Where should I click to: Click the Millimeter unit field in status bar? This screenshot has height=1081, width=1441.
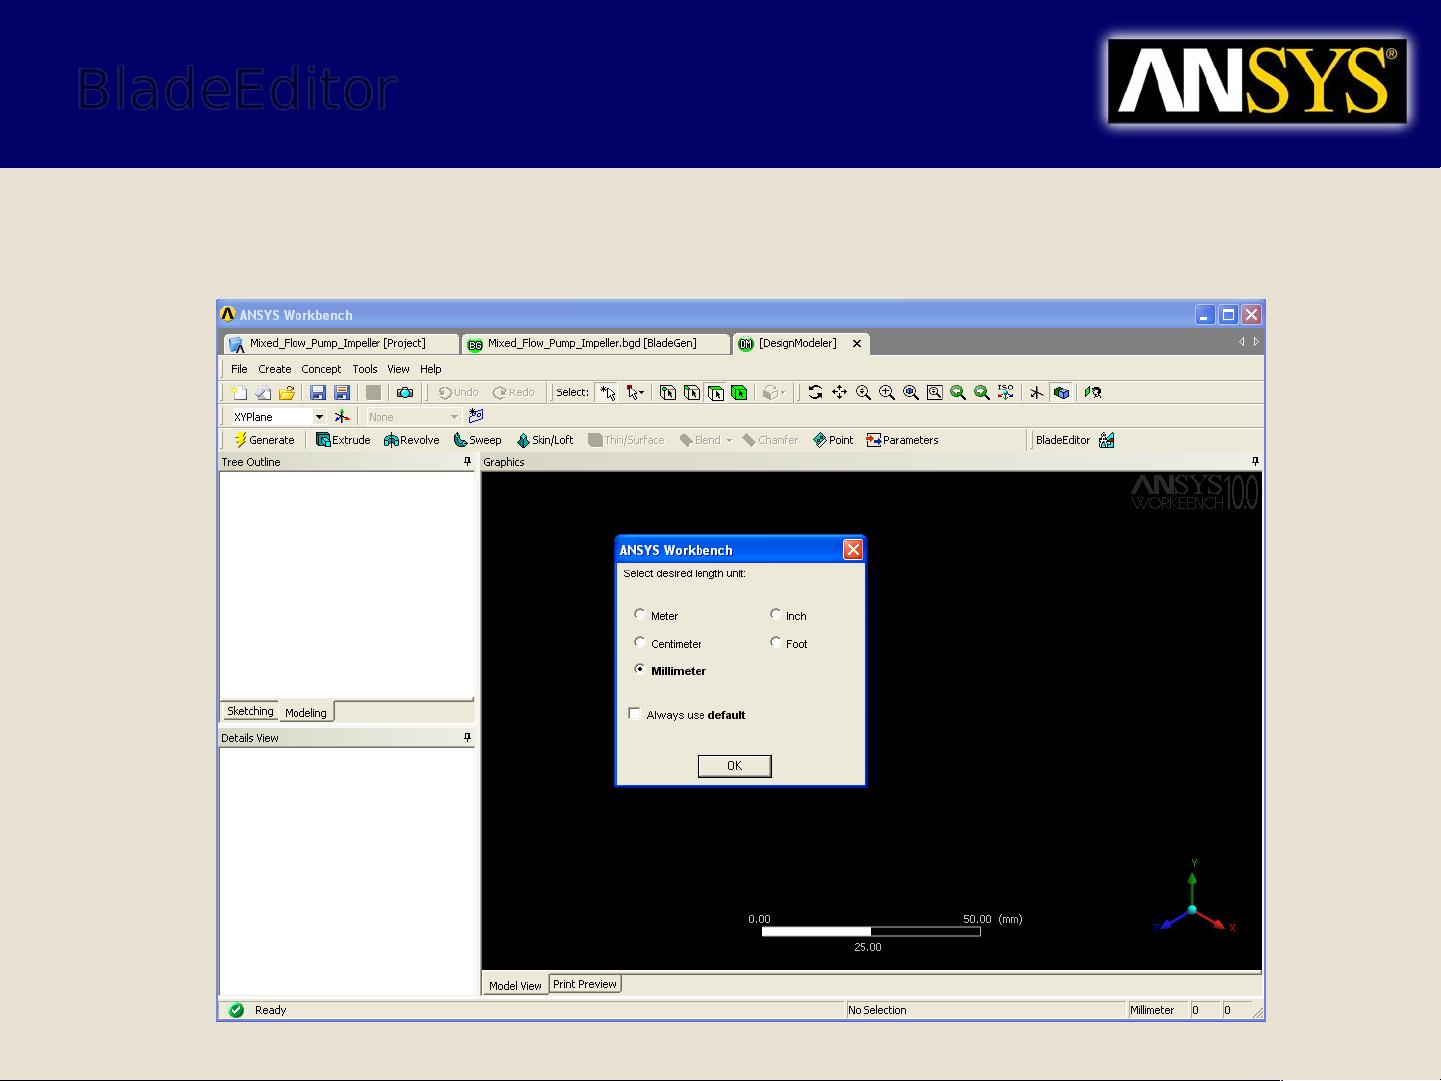coord(1152,1010)
